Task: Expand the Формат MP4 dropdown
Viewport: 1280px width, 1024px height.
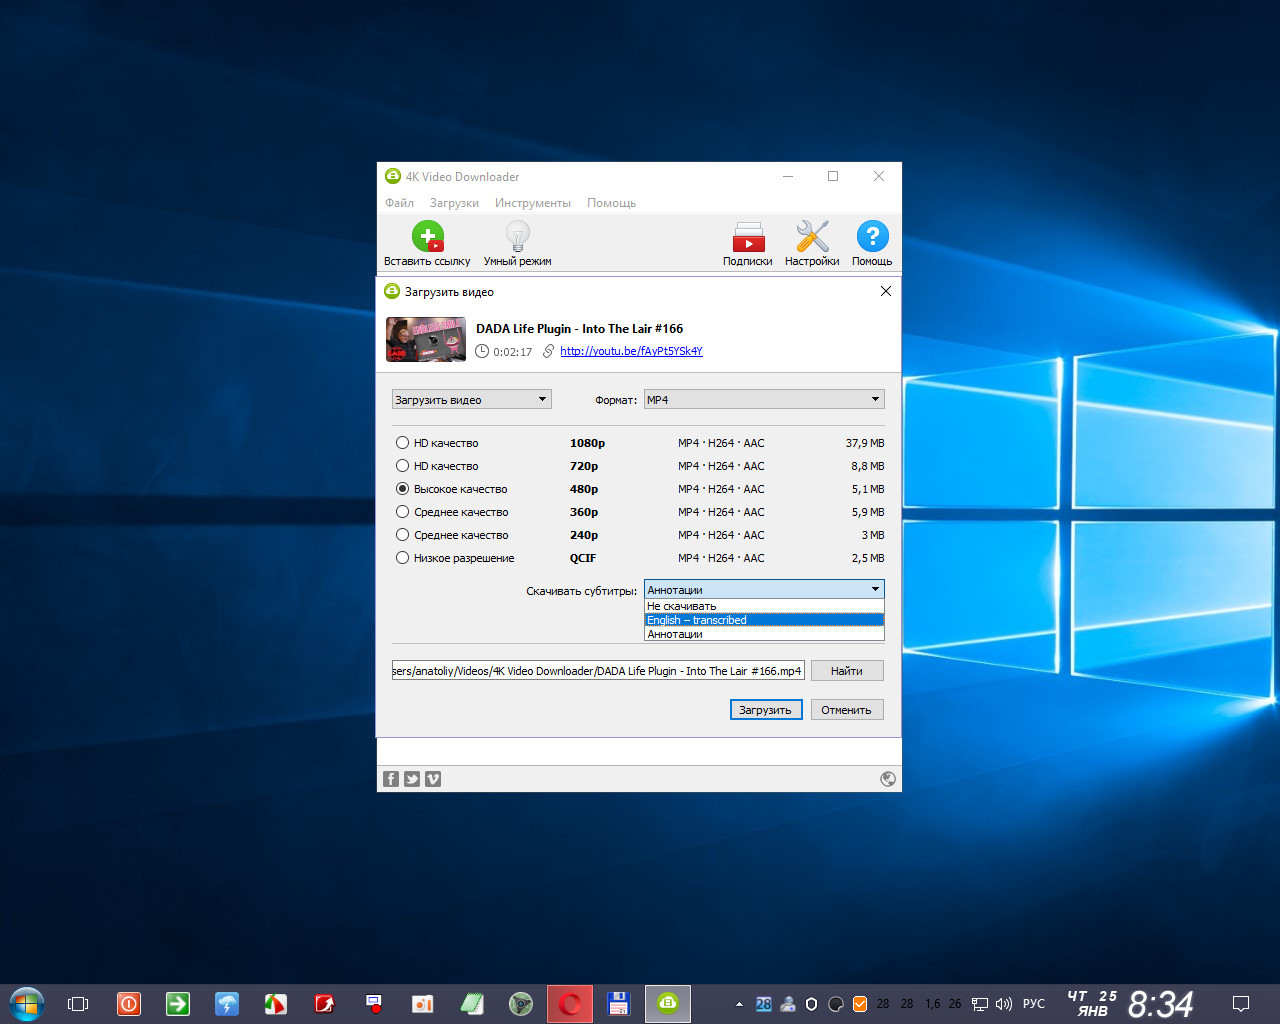Action: [x=764, y=399]
